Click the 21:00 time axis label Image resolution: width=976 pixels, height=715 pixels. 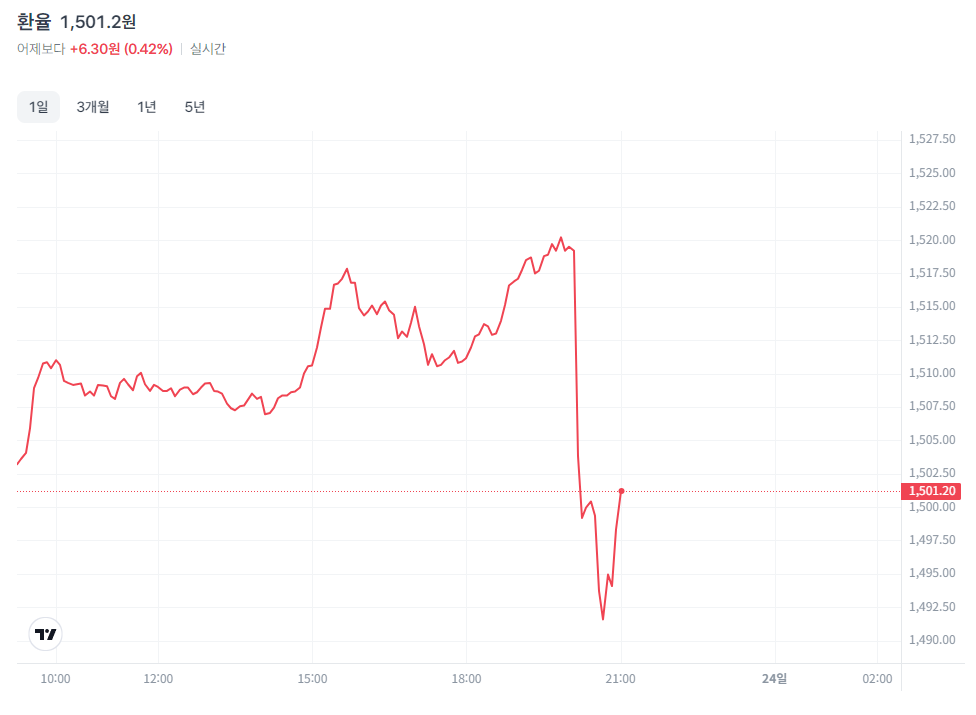[621, 679]
